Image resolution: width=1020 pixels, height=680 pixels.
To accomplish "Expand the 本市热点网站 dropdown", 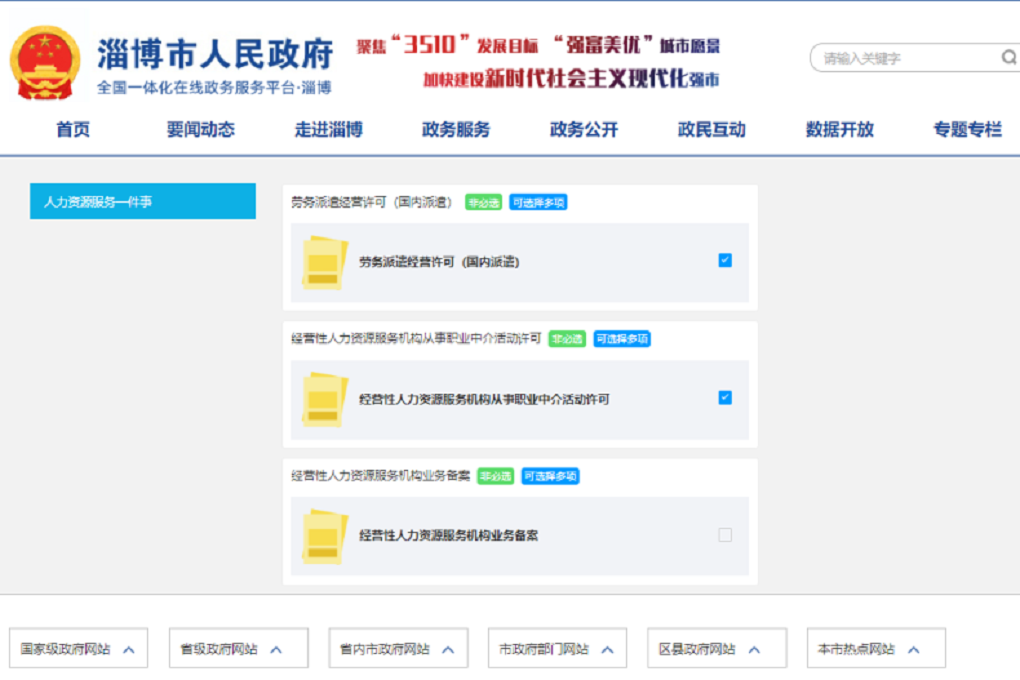I will coord(875,649).
